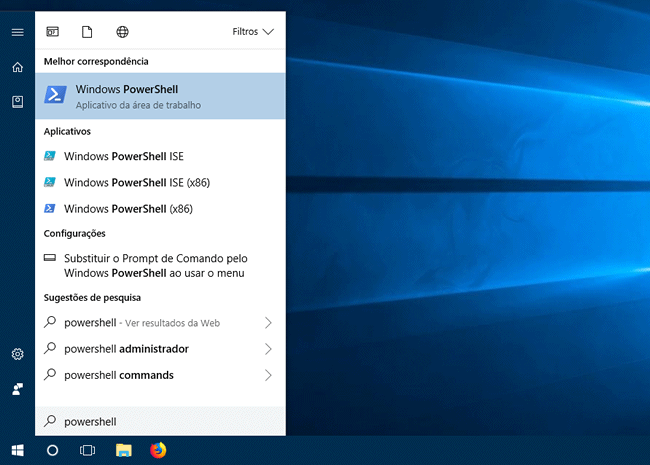Image resolution: width=650 pixels, height=465 pixels.
Task: Filter results by Documents icon
Action: click(x=87, y=32)
